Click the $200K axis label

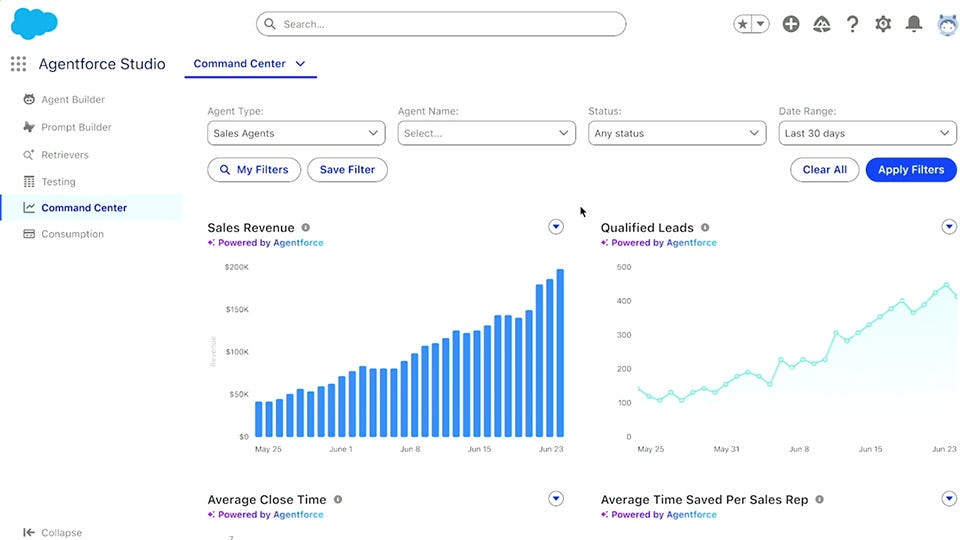click(237, 267)
